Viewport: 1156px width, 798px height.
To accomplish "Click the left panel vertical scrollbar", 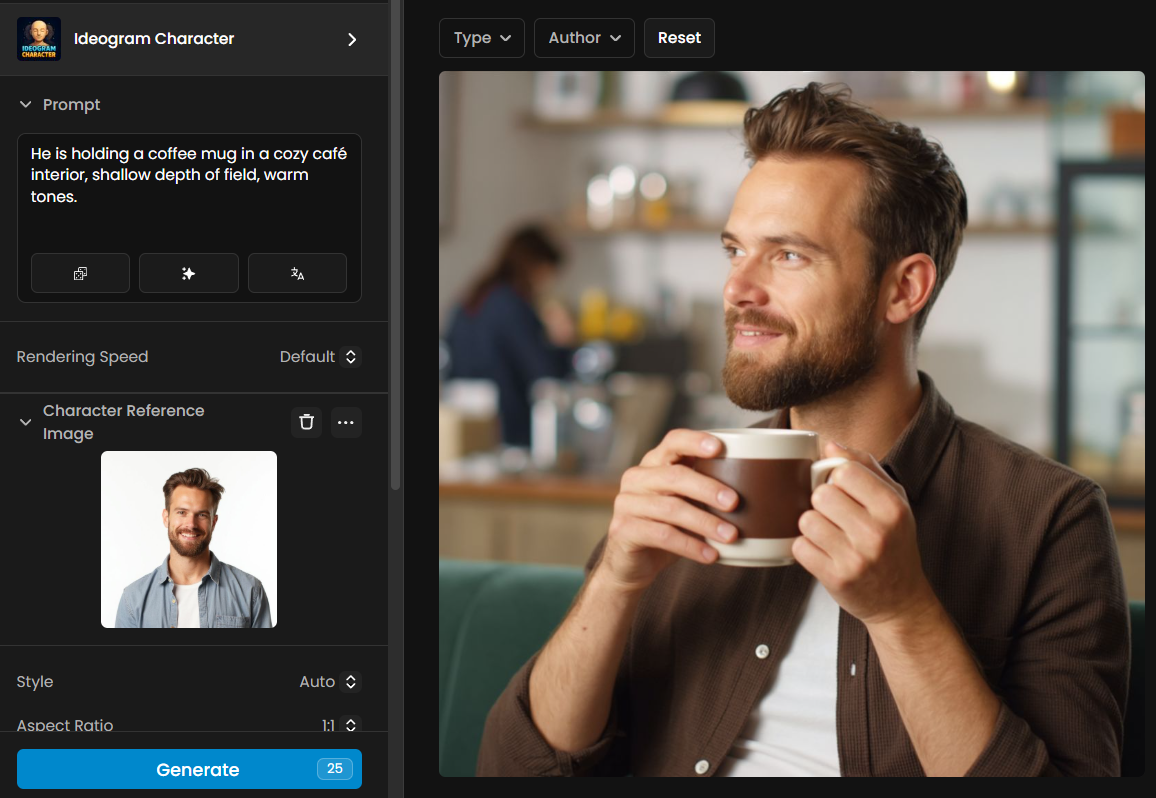I will pyautogui.click(x=396, y=243).
